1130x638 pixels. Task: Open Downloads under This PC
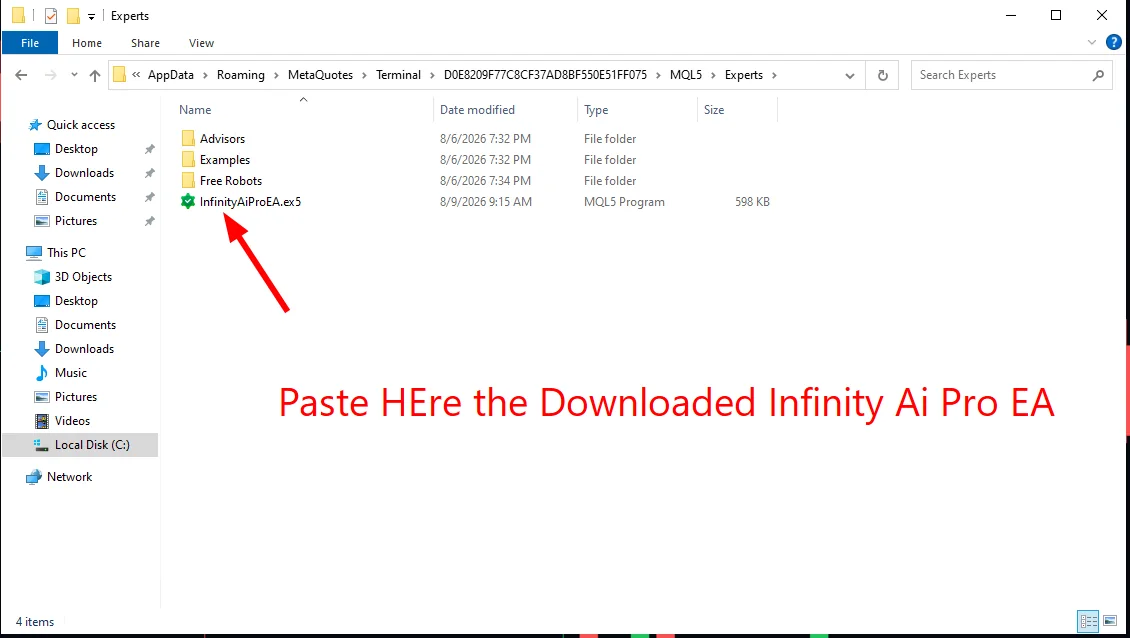(x=84, y=349)
